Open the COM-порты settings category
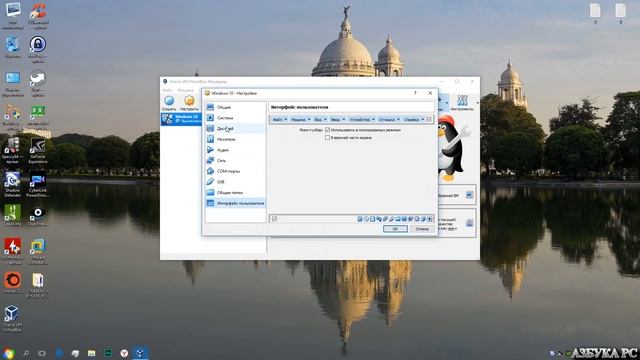The width and height of the screenshot is (640, 360). click(235, 171)
